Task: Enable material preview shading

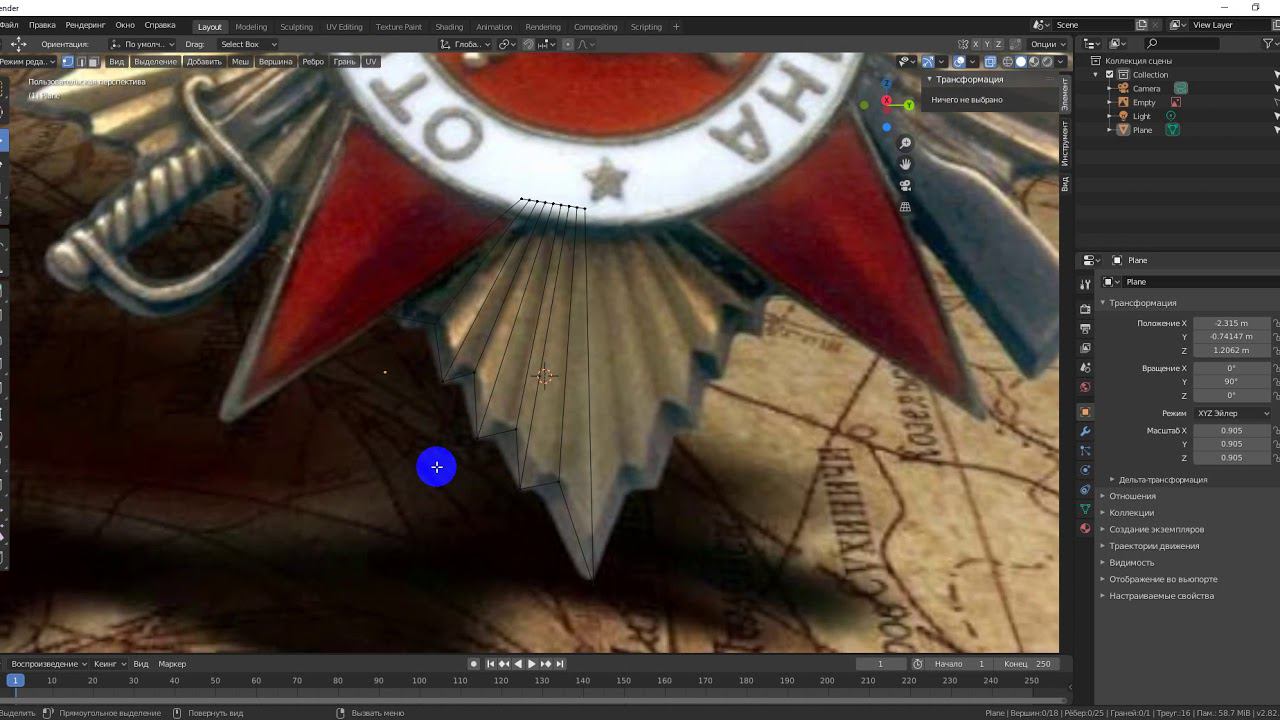Action: [1033, 62]
